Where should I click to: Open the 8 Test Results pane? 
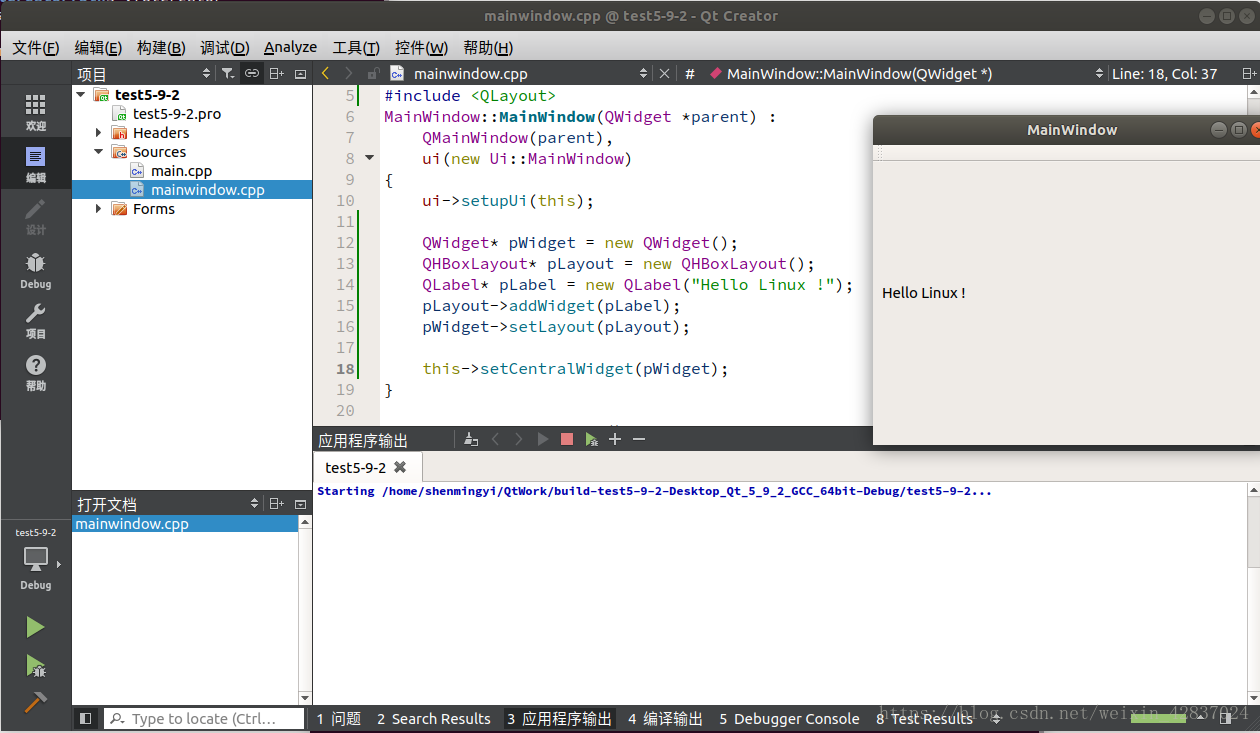925,718
